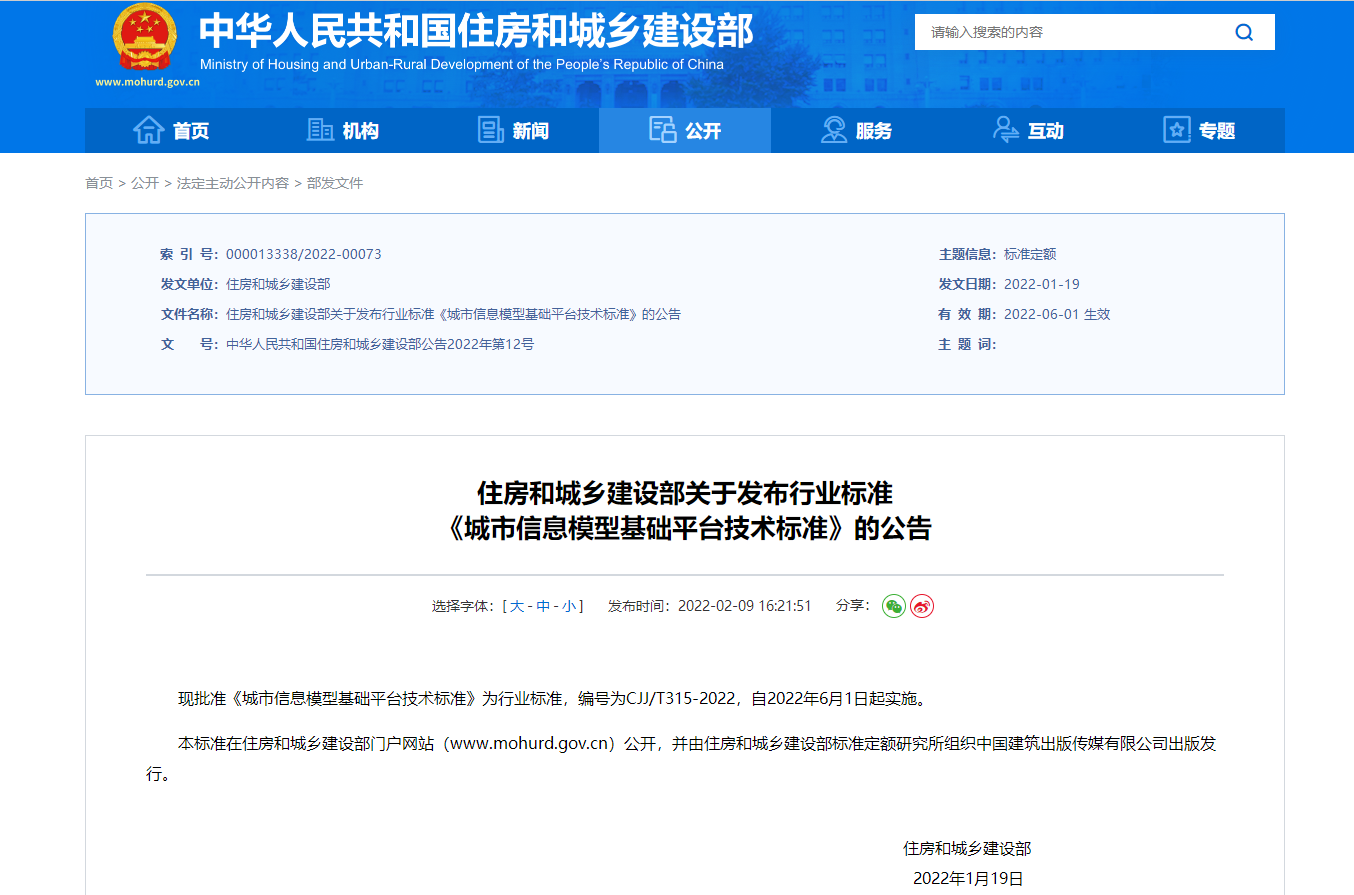Open 部发文件 breadcrumb link
The width and height of the screenshot is (1354, 895).
335,183
